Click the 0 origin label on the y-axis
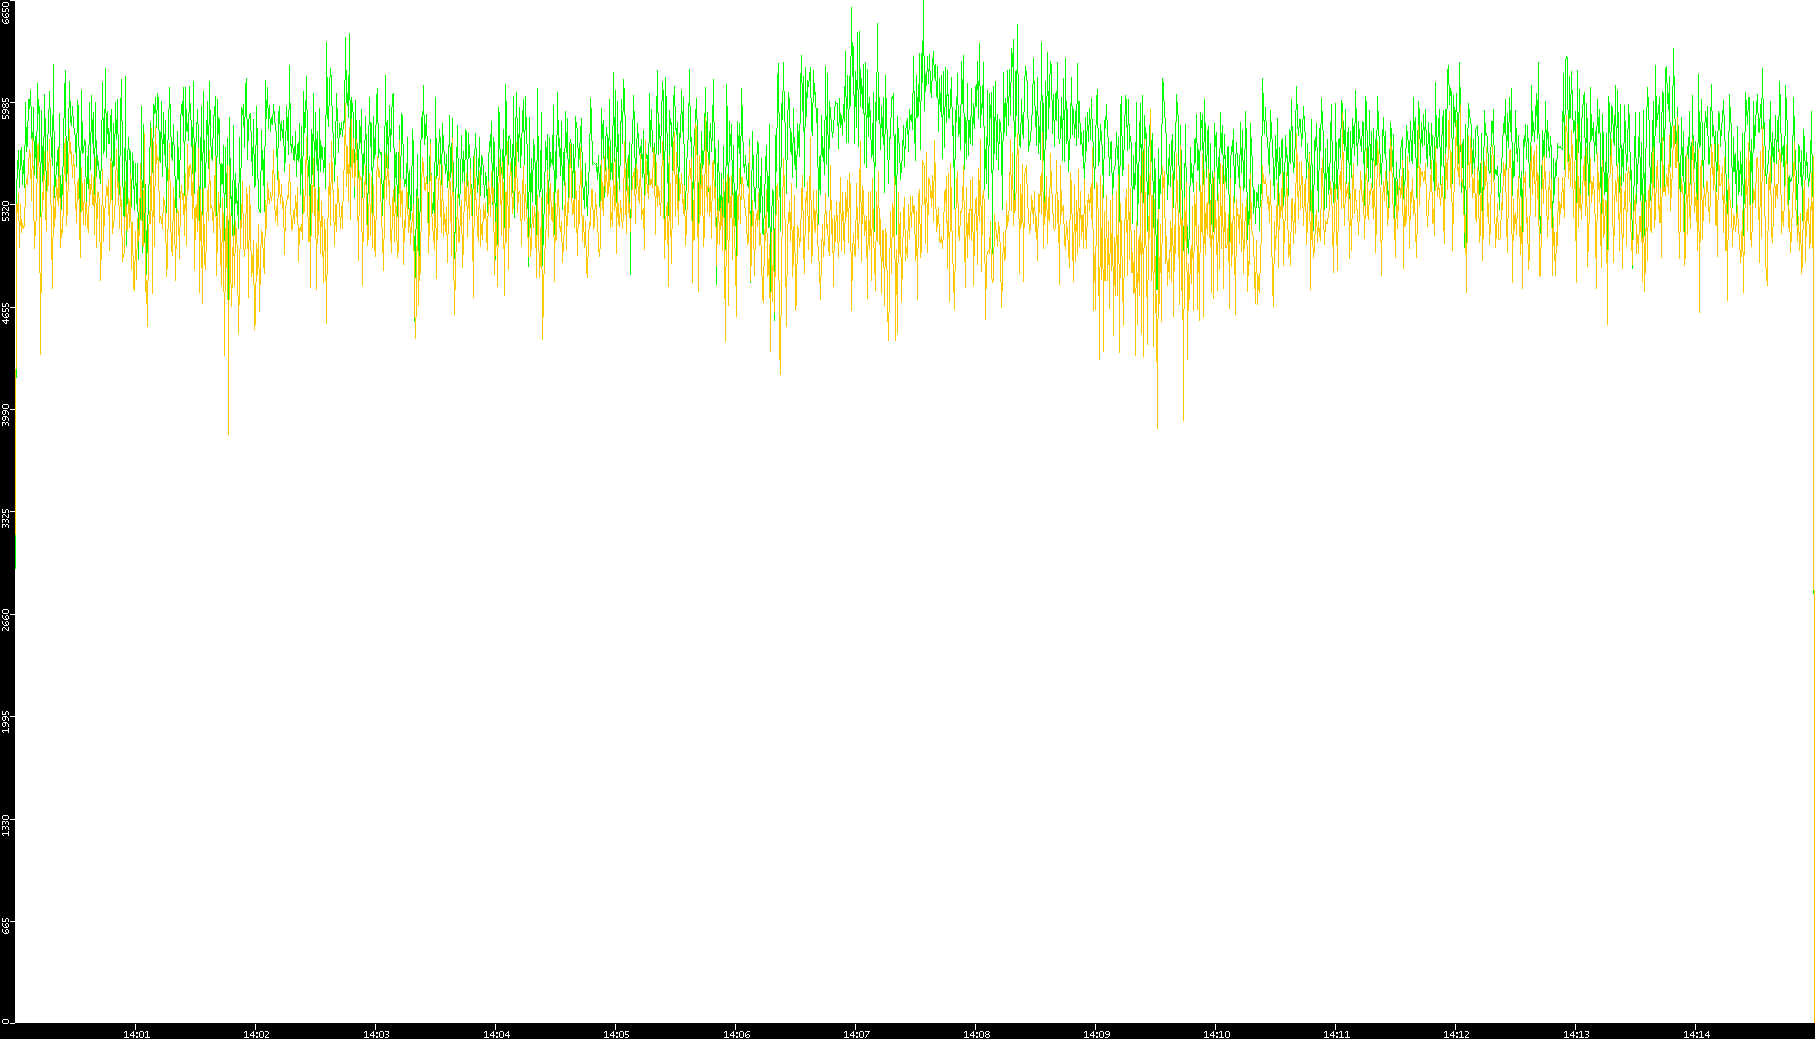This screenshot has height=1039, width=1815. point(5,1021)
